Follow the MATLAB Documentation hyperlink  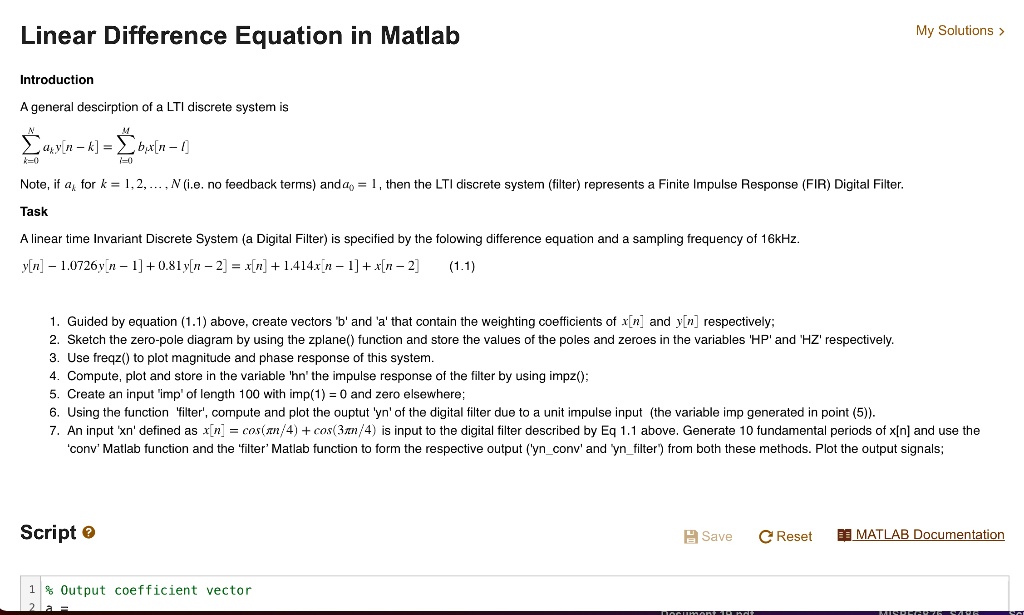[930, 534]
